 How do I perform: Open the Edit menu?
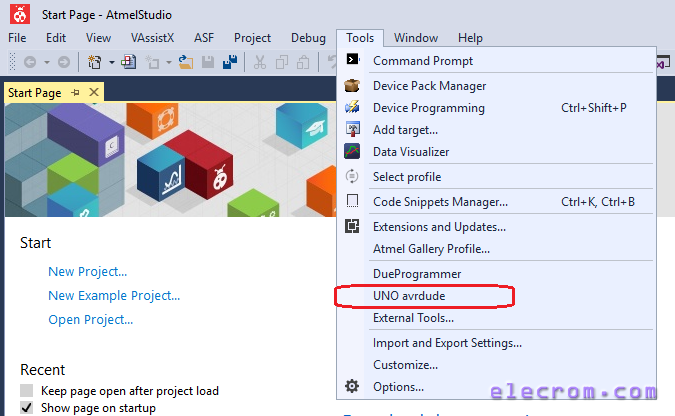[x=56, y=38]
